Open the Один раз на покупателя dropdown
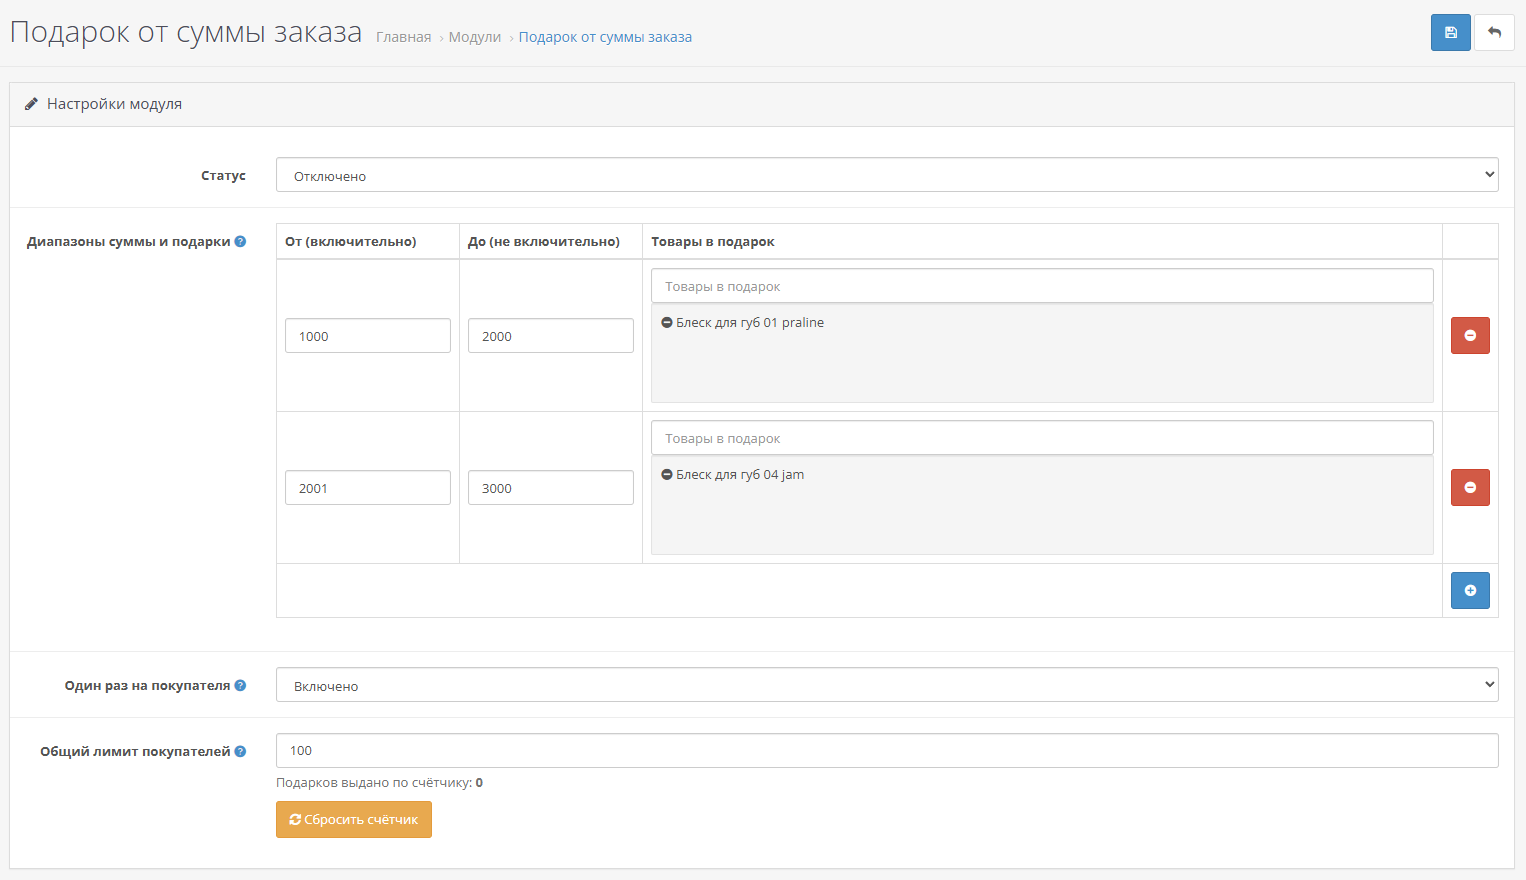 point(887,685)
